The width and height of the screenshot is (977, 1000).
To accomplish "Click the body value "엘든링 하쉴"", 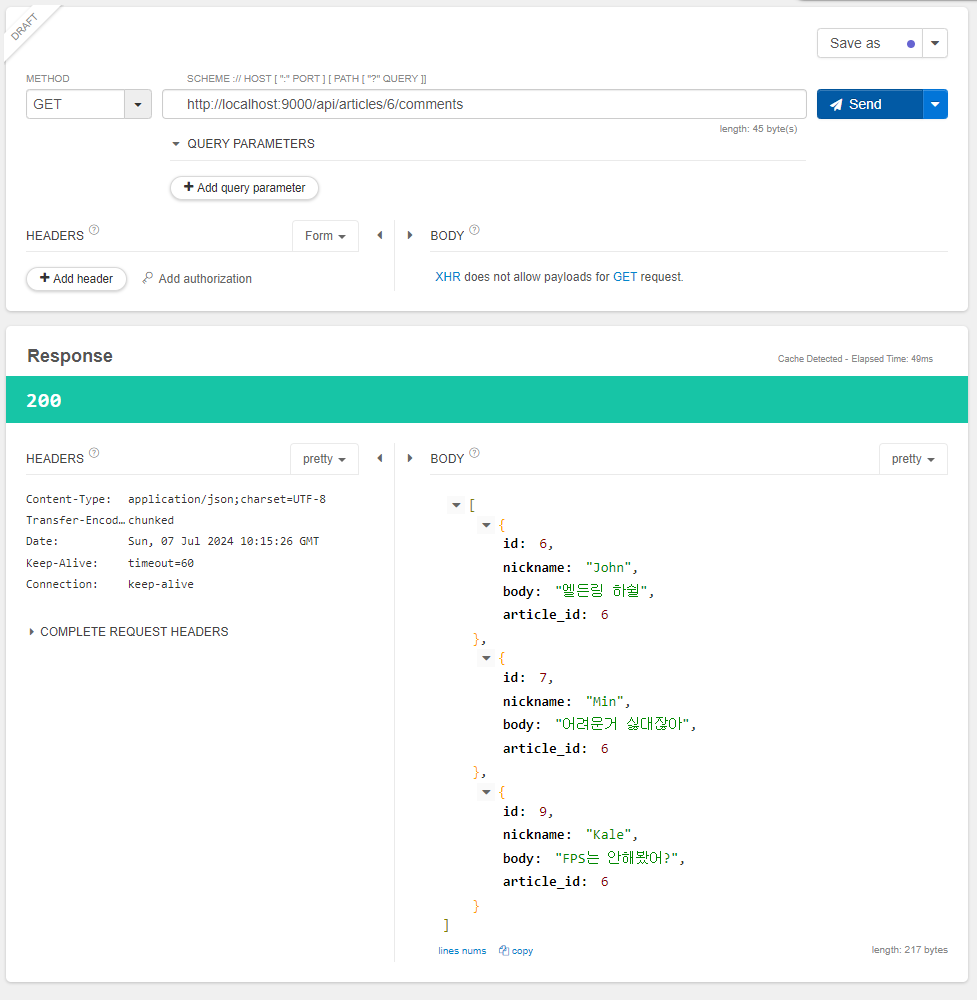I will (601, 591).
